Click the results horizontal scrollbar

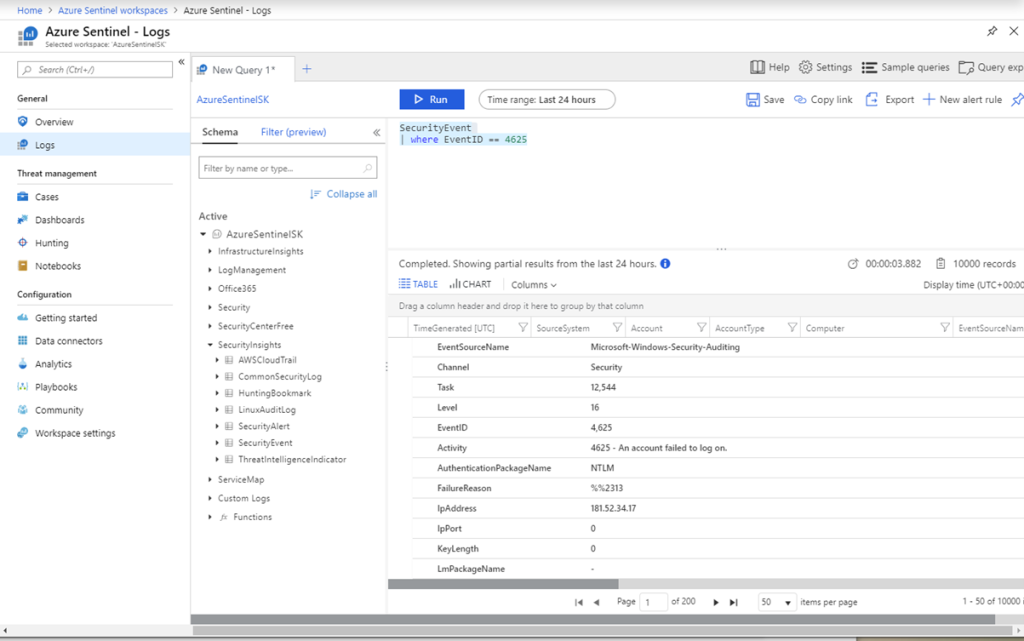(x=503, y=584)
